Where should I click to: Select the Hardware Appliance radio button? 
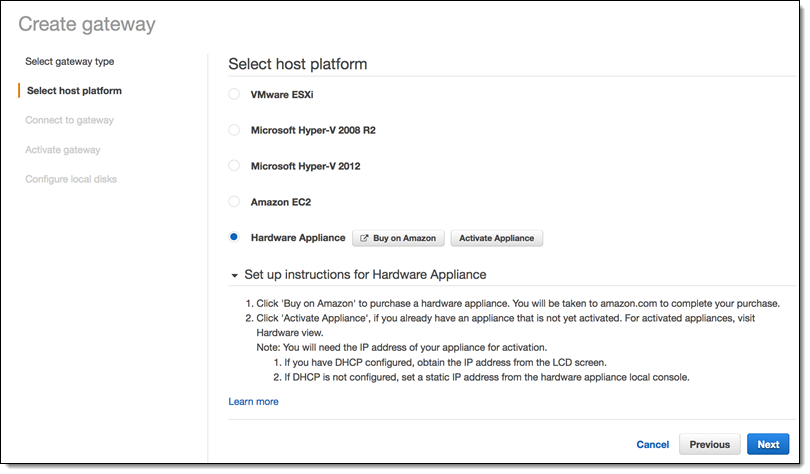[234, 237]
